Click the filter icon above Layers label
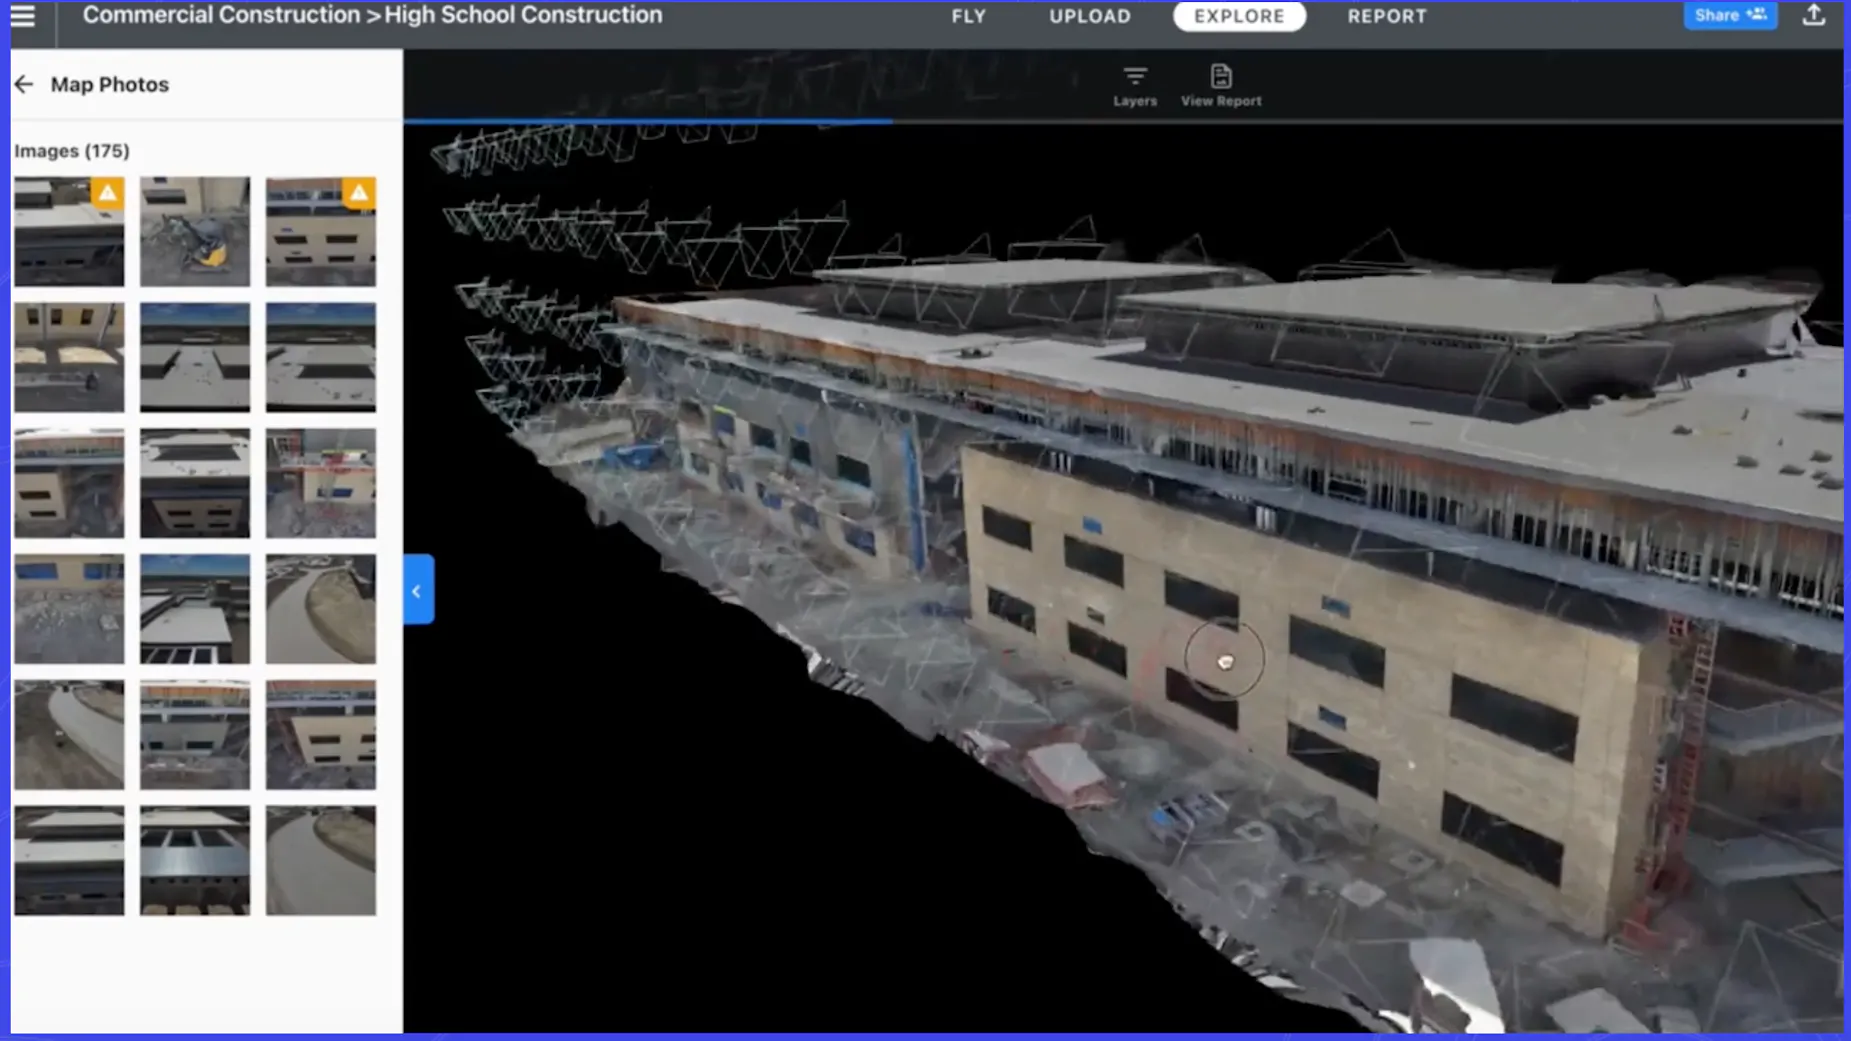 click(x=1134, y=74)
